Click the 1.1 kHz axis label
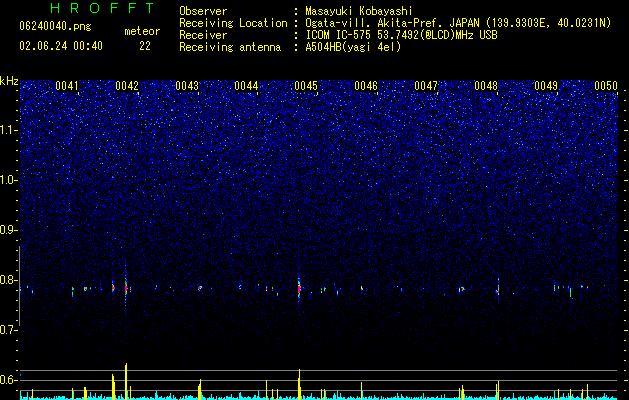Viewport: 629px width, 400px height. tap(8, 130)
